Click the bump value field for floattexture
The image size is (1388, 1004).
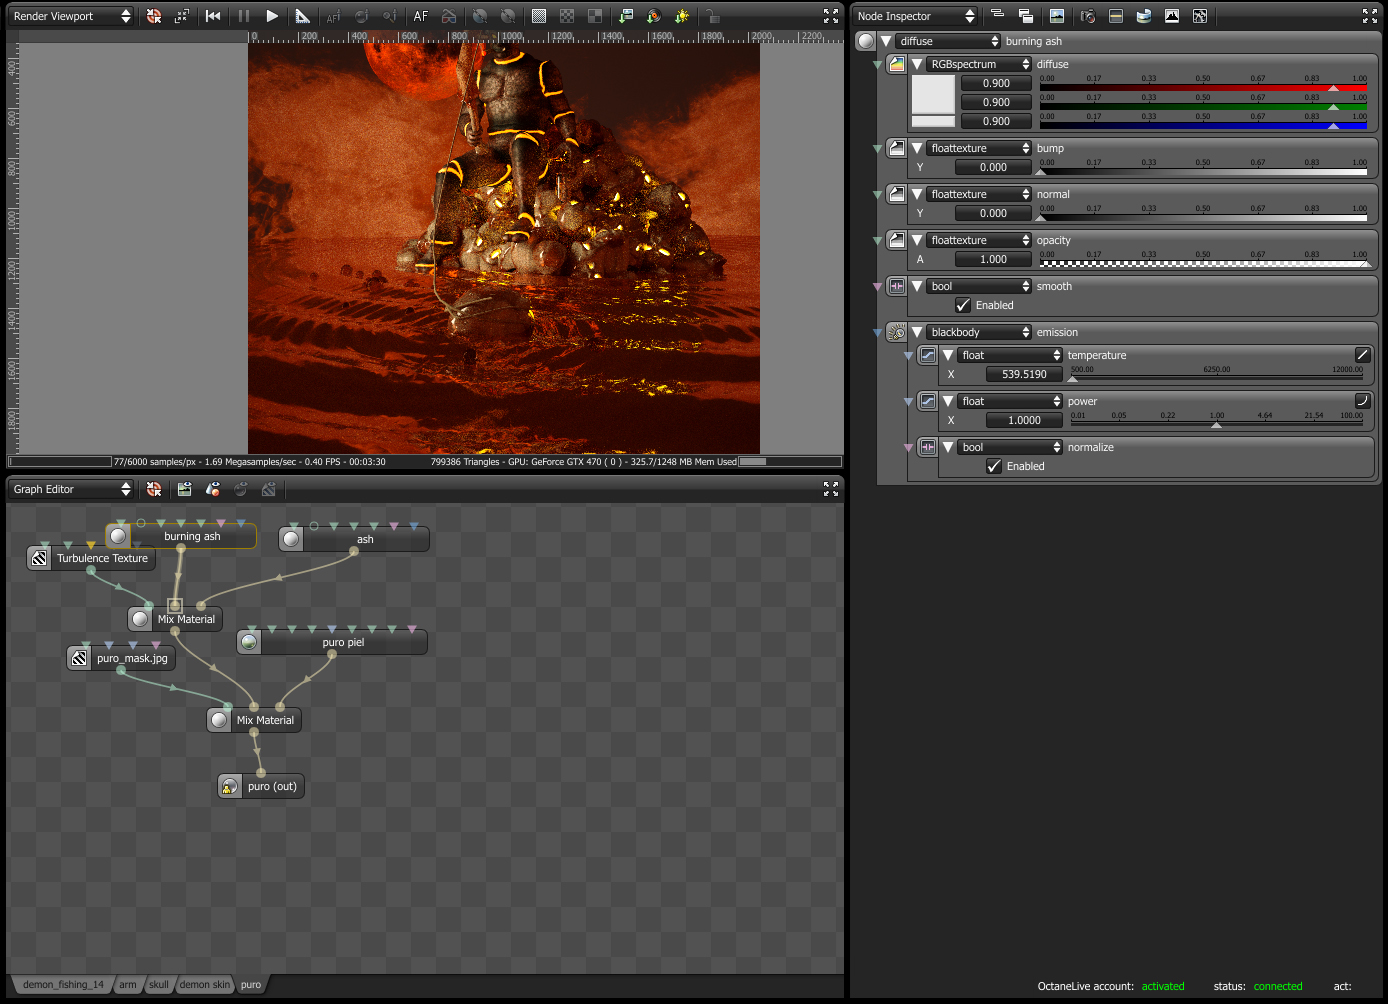(993, 167)
